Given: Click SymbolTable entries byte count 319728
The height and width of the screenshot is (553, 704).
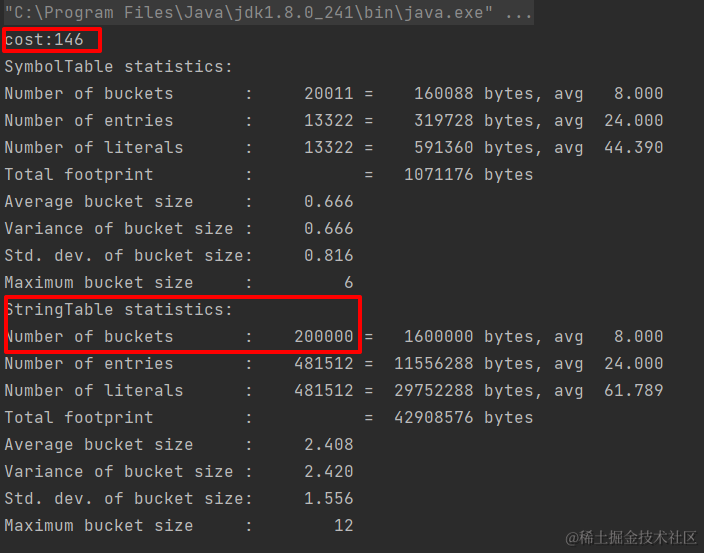Looking at the screenshot, I should 443,121.
